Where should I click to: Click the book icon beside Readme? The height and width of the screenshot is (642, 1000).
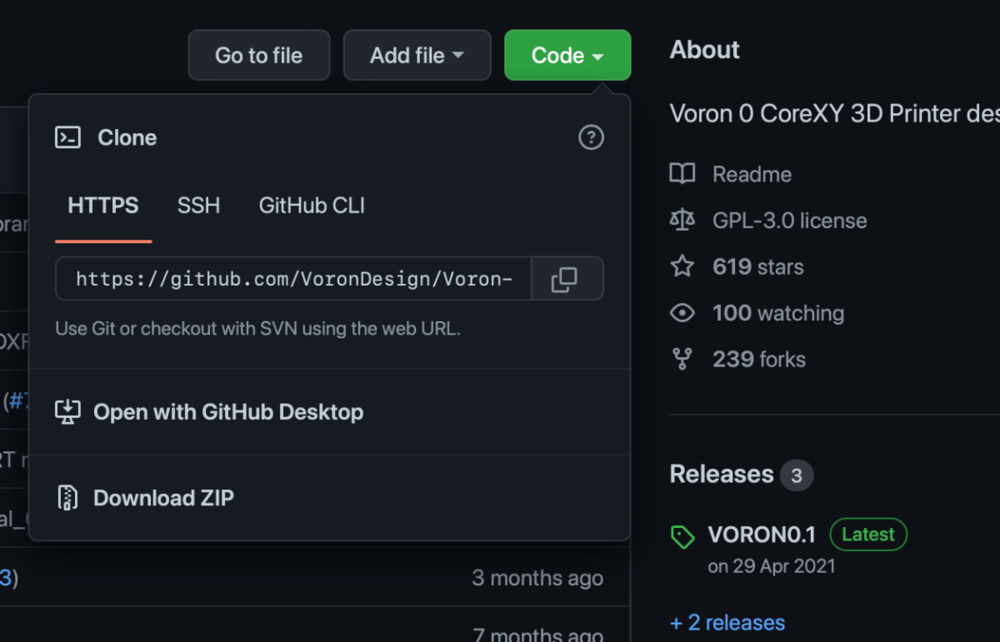point(682,173)
